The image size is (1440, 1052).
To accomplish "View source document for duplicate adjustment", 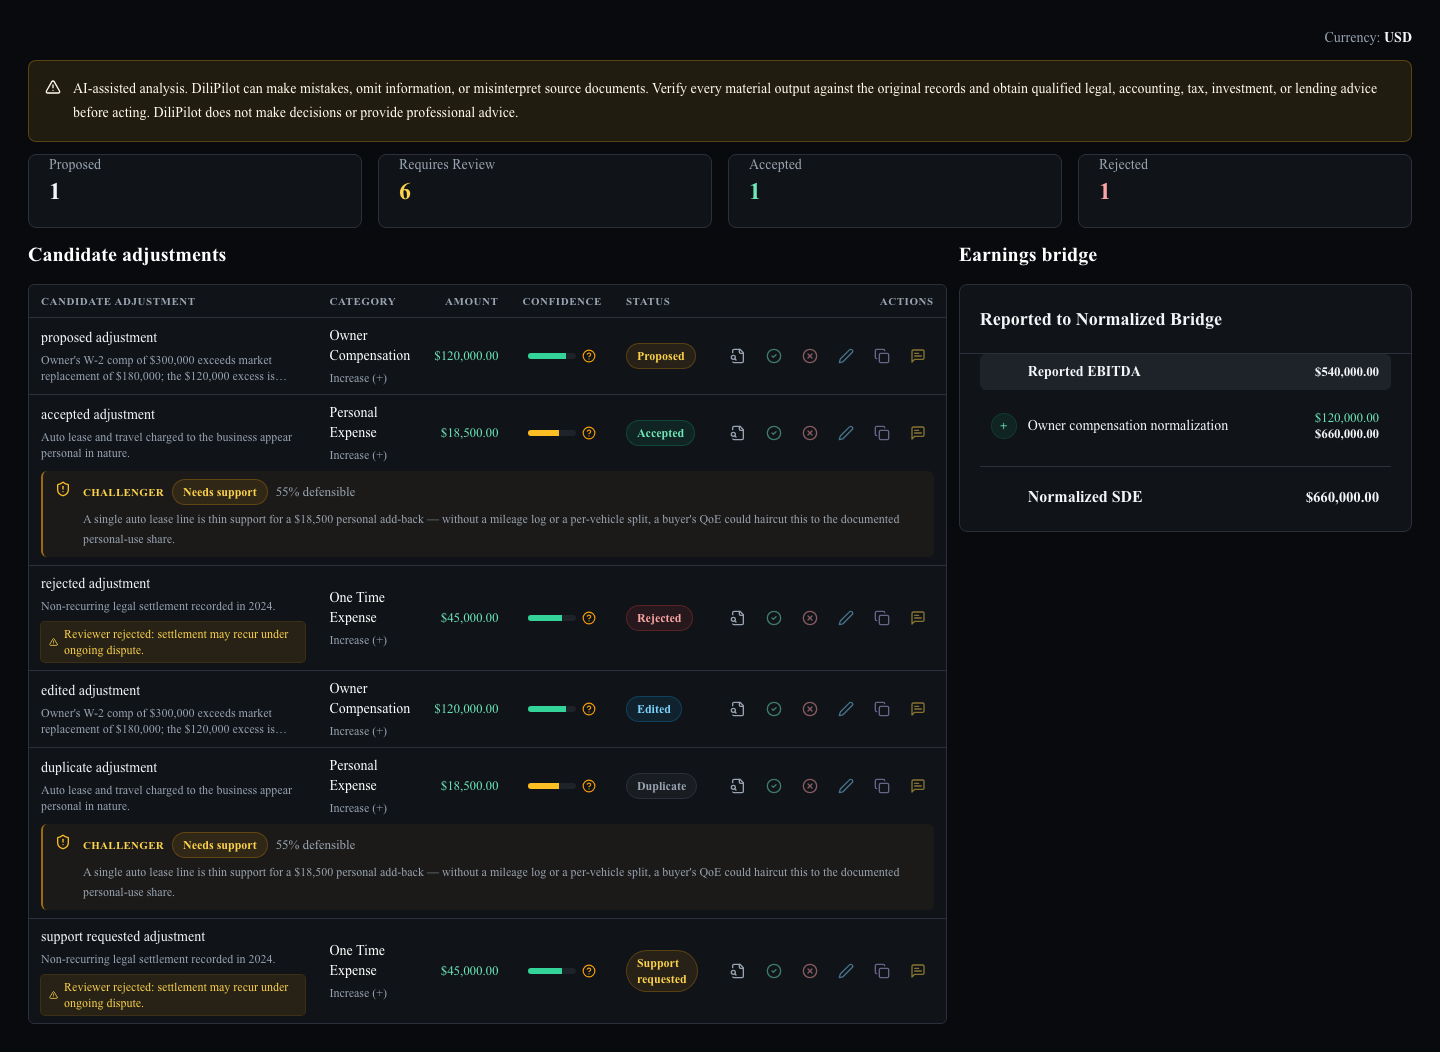I will click(738, 786).
